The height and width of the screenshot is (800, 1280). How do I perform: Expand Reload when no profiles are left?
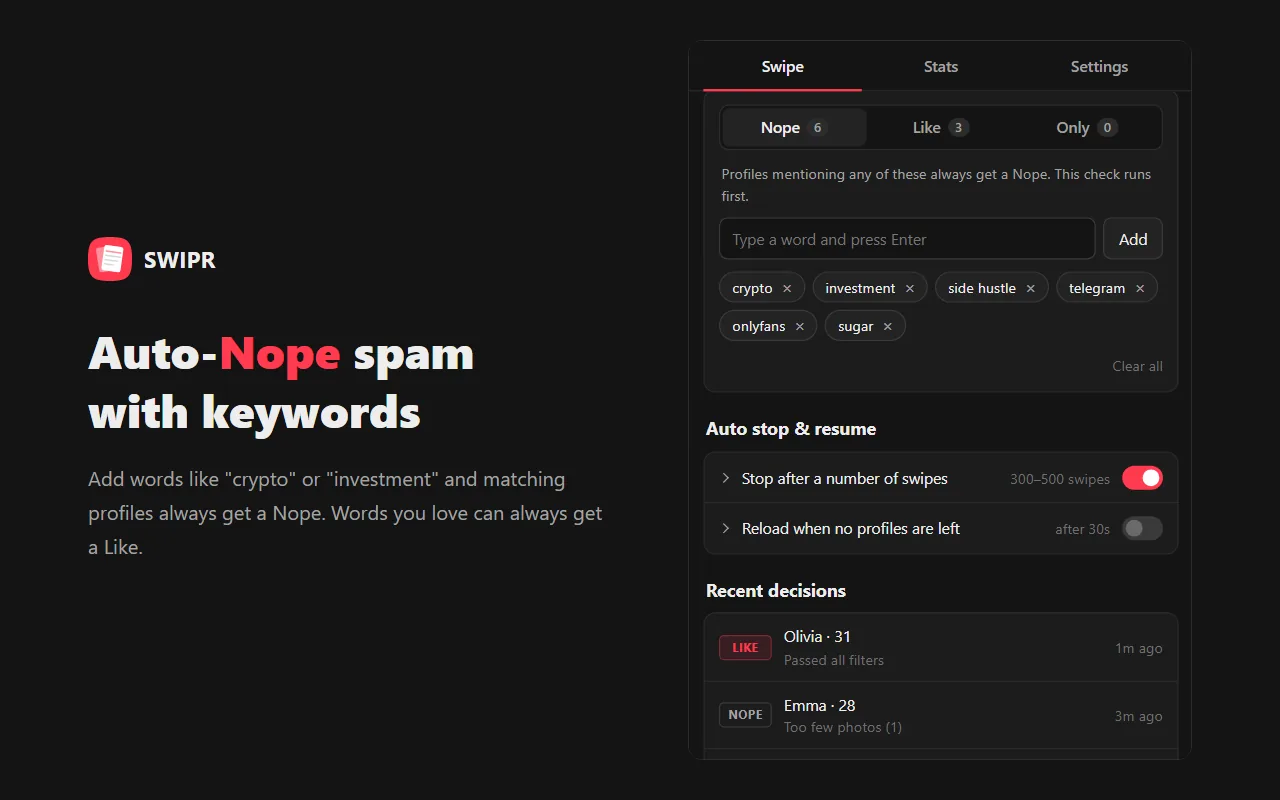click(x=726, y=528)
